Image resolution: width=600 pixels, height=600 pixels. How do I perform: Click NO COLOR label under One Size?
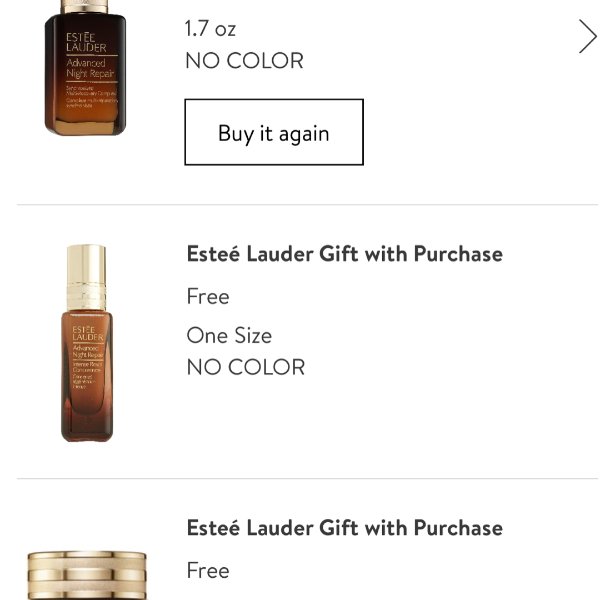246,367
